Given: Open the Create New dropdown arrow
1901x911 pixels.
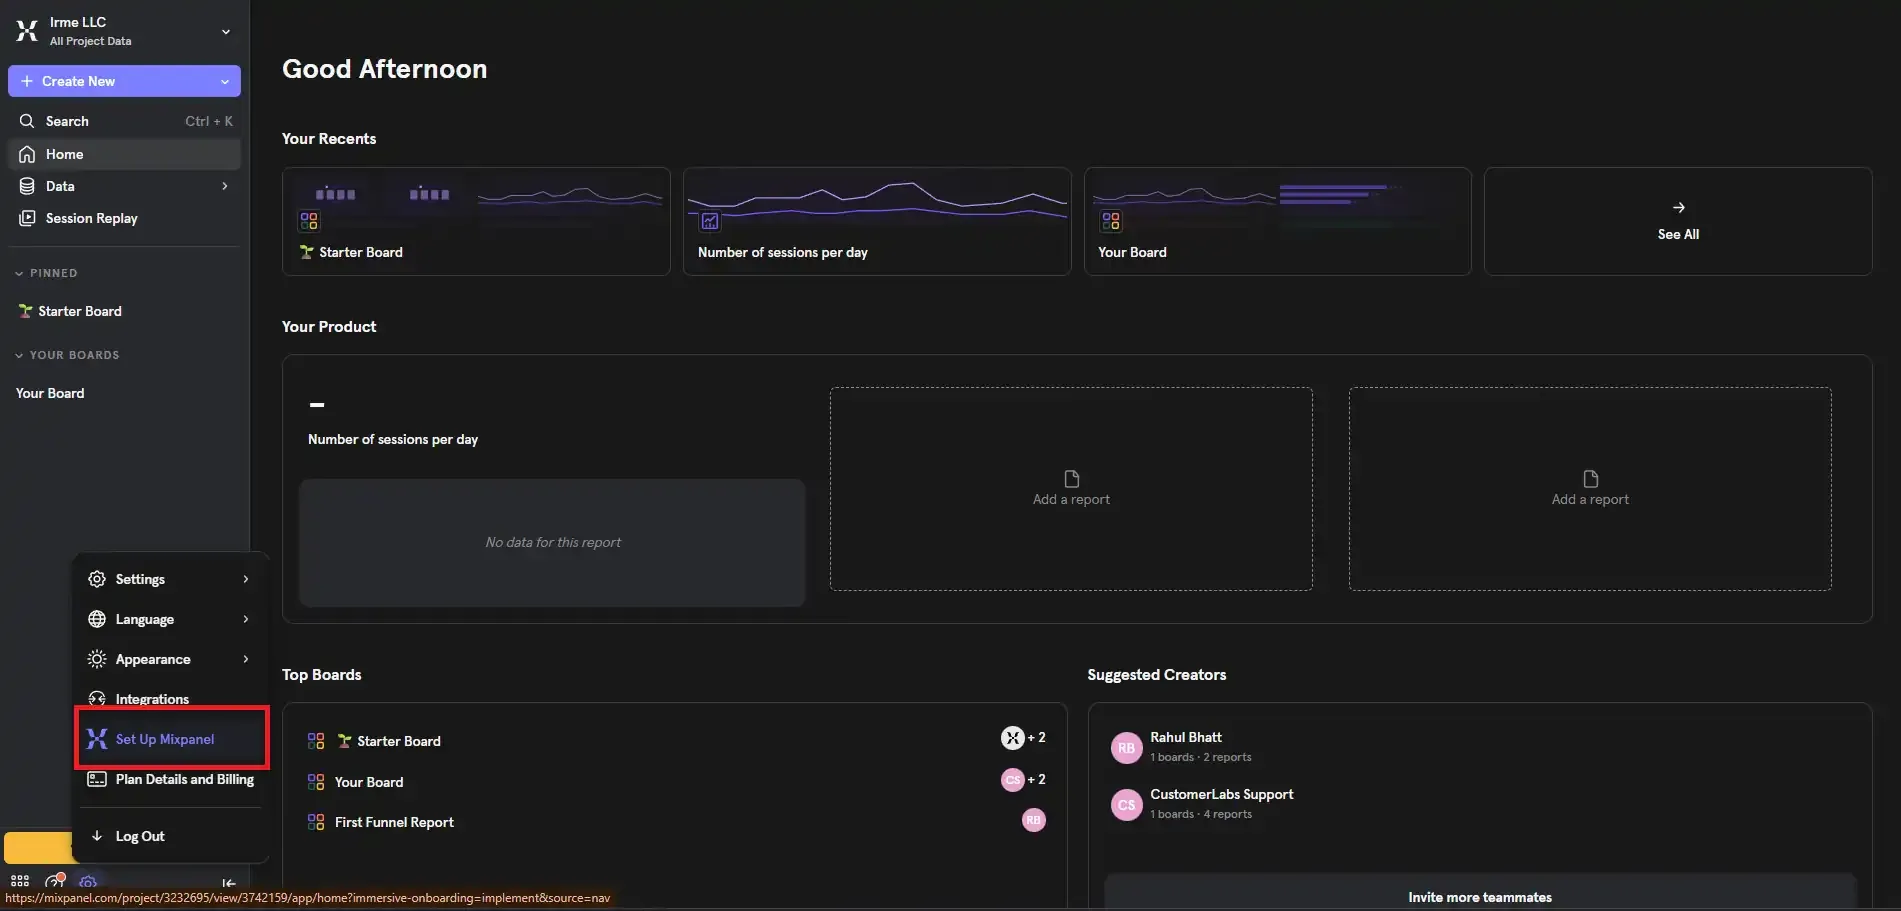Looking at the screenshot, I should coord(225,82).
